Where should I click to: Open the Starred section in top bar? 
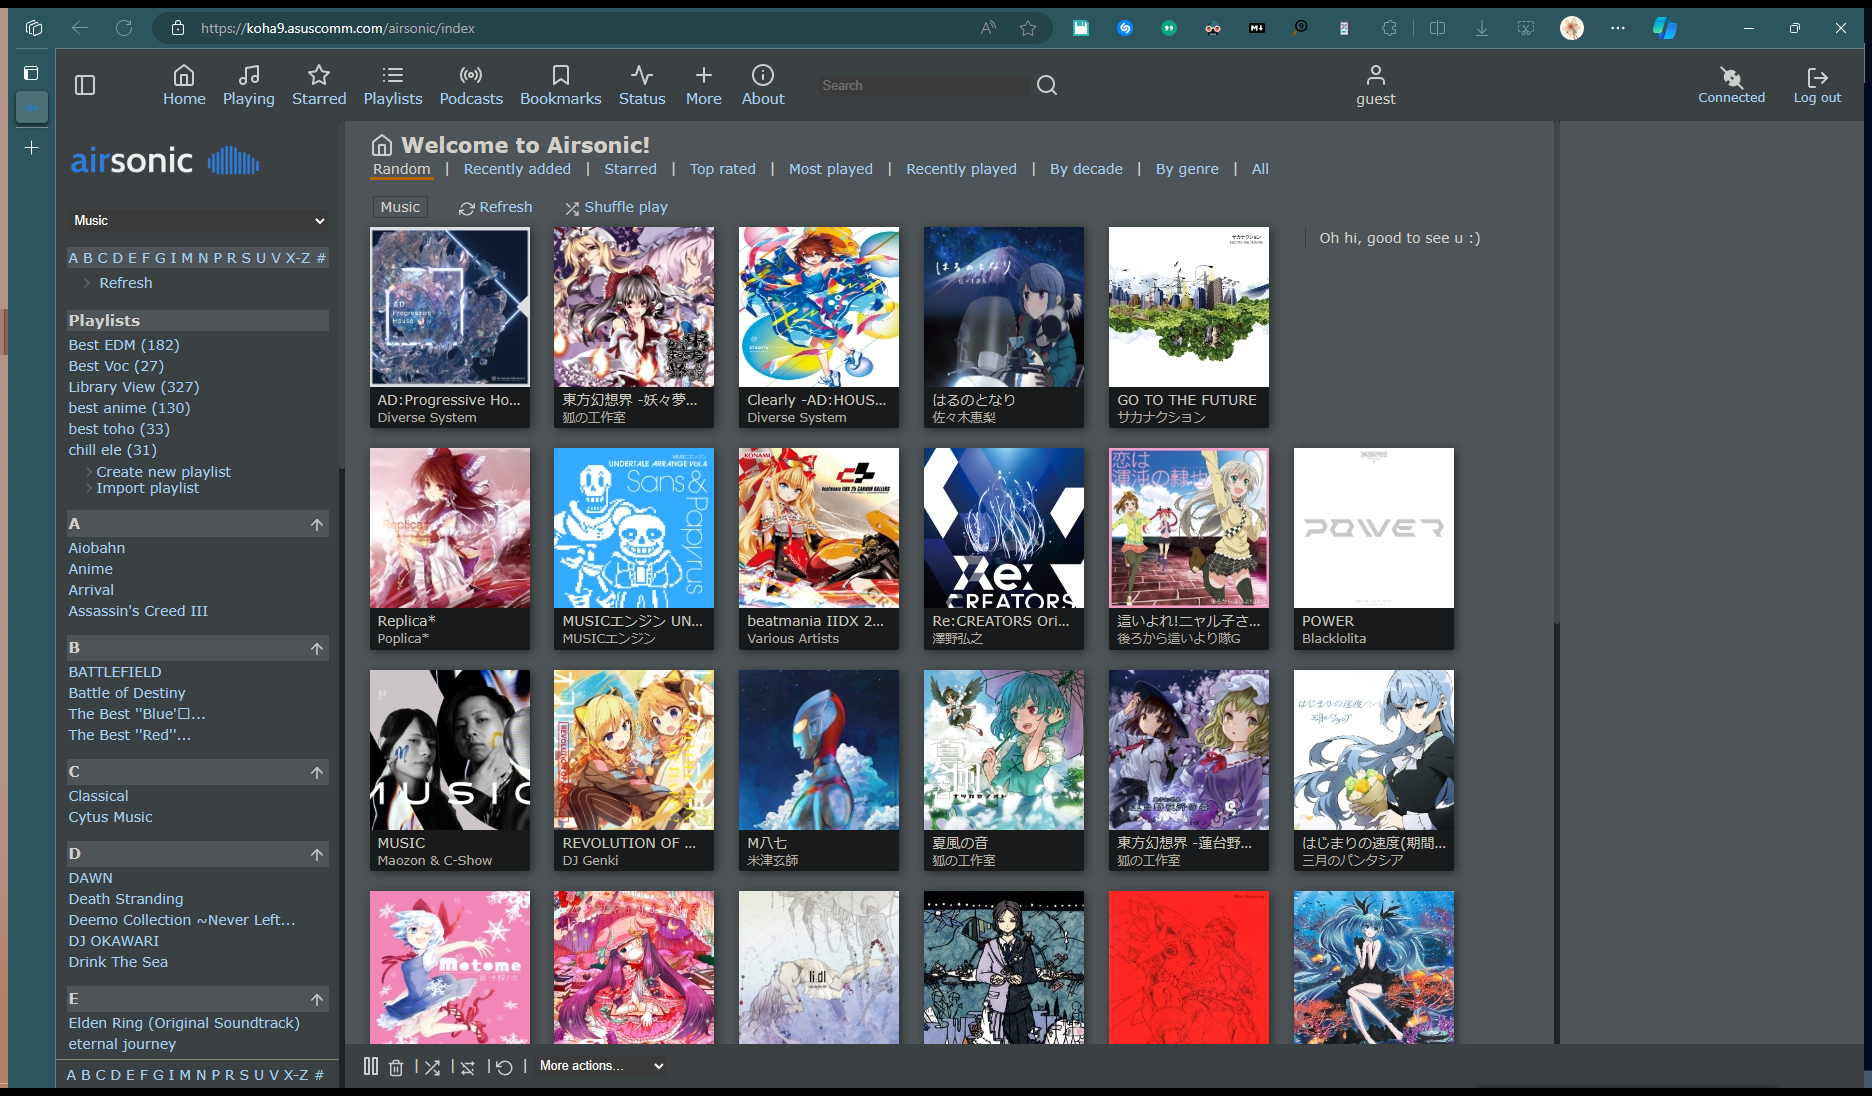tap(319, 85)
